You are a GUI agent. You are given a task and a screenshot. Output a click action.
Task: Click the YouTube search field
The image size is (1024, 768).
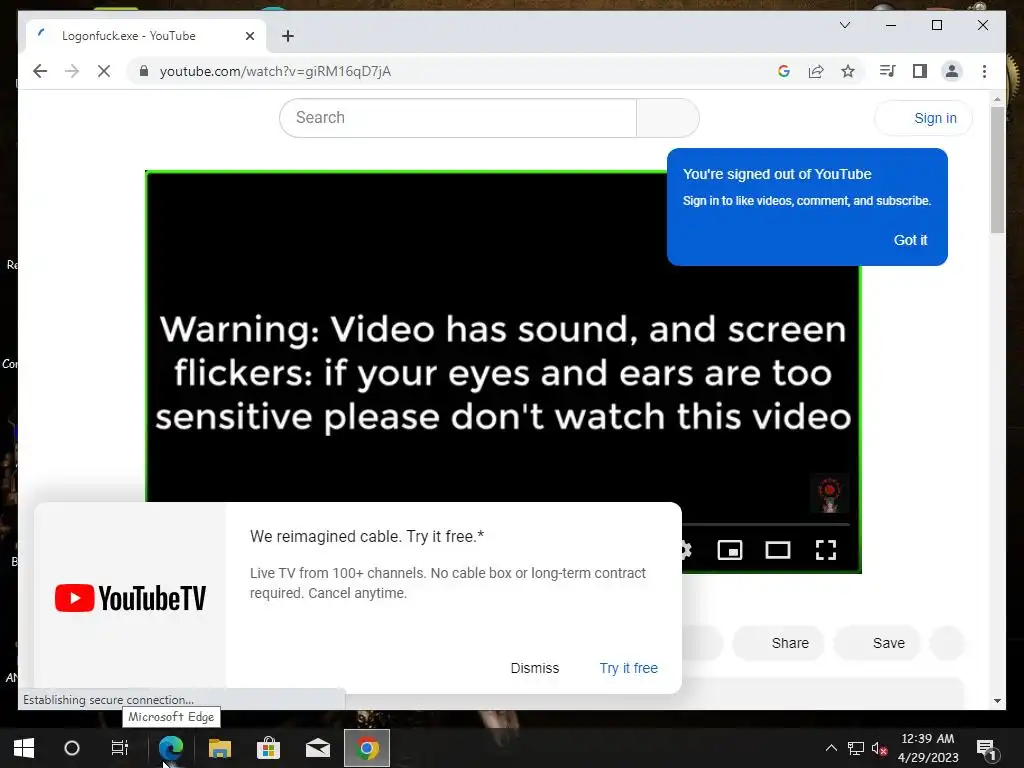[x=458, y=118]
